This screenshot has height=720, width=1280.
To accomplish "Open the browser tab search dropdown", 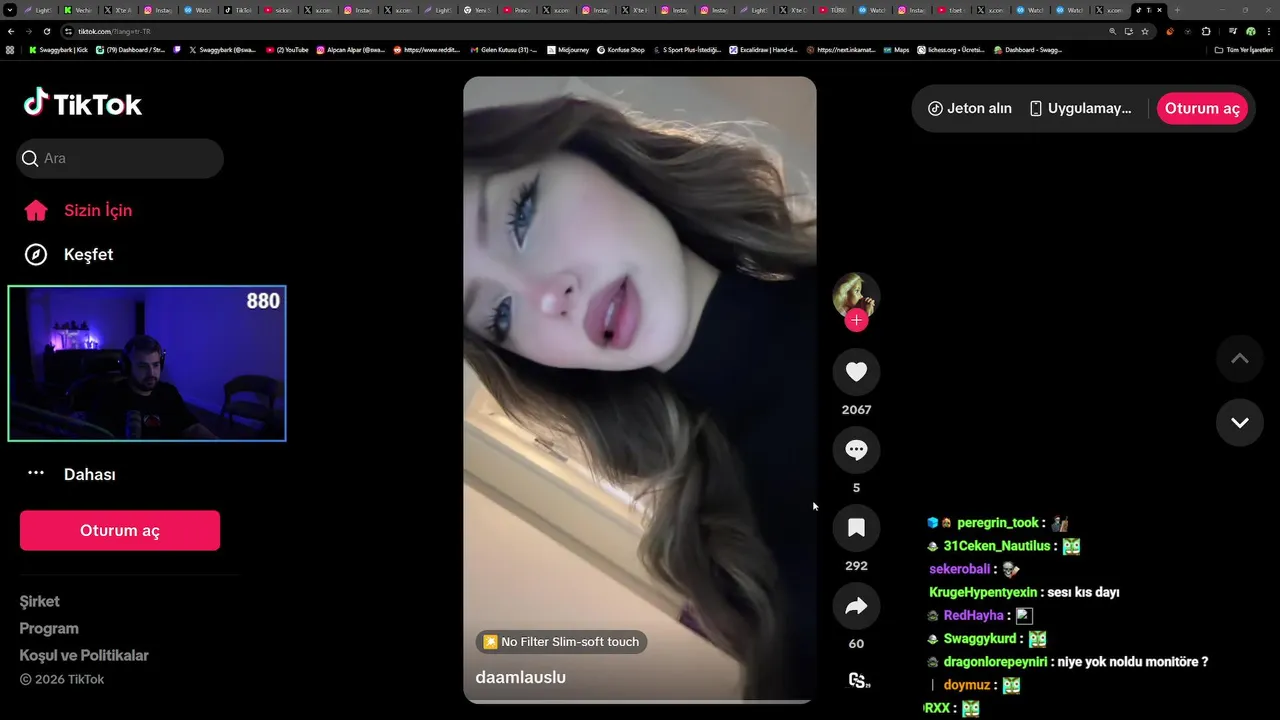I will pyautogui.click(x=9, y=10).
